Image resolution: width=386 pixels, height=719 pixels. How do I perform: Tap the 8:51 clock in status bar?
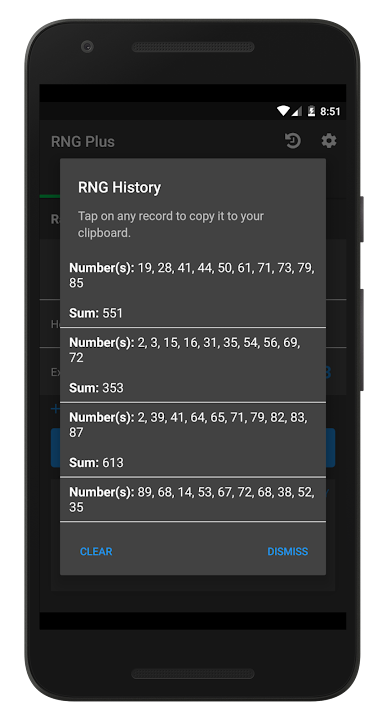(x=330, y=111)
